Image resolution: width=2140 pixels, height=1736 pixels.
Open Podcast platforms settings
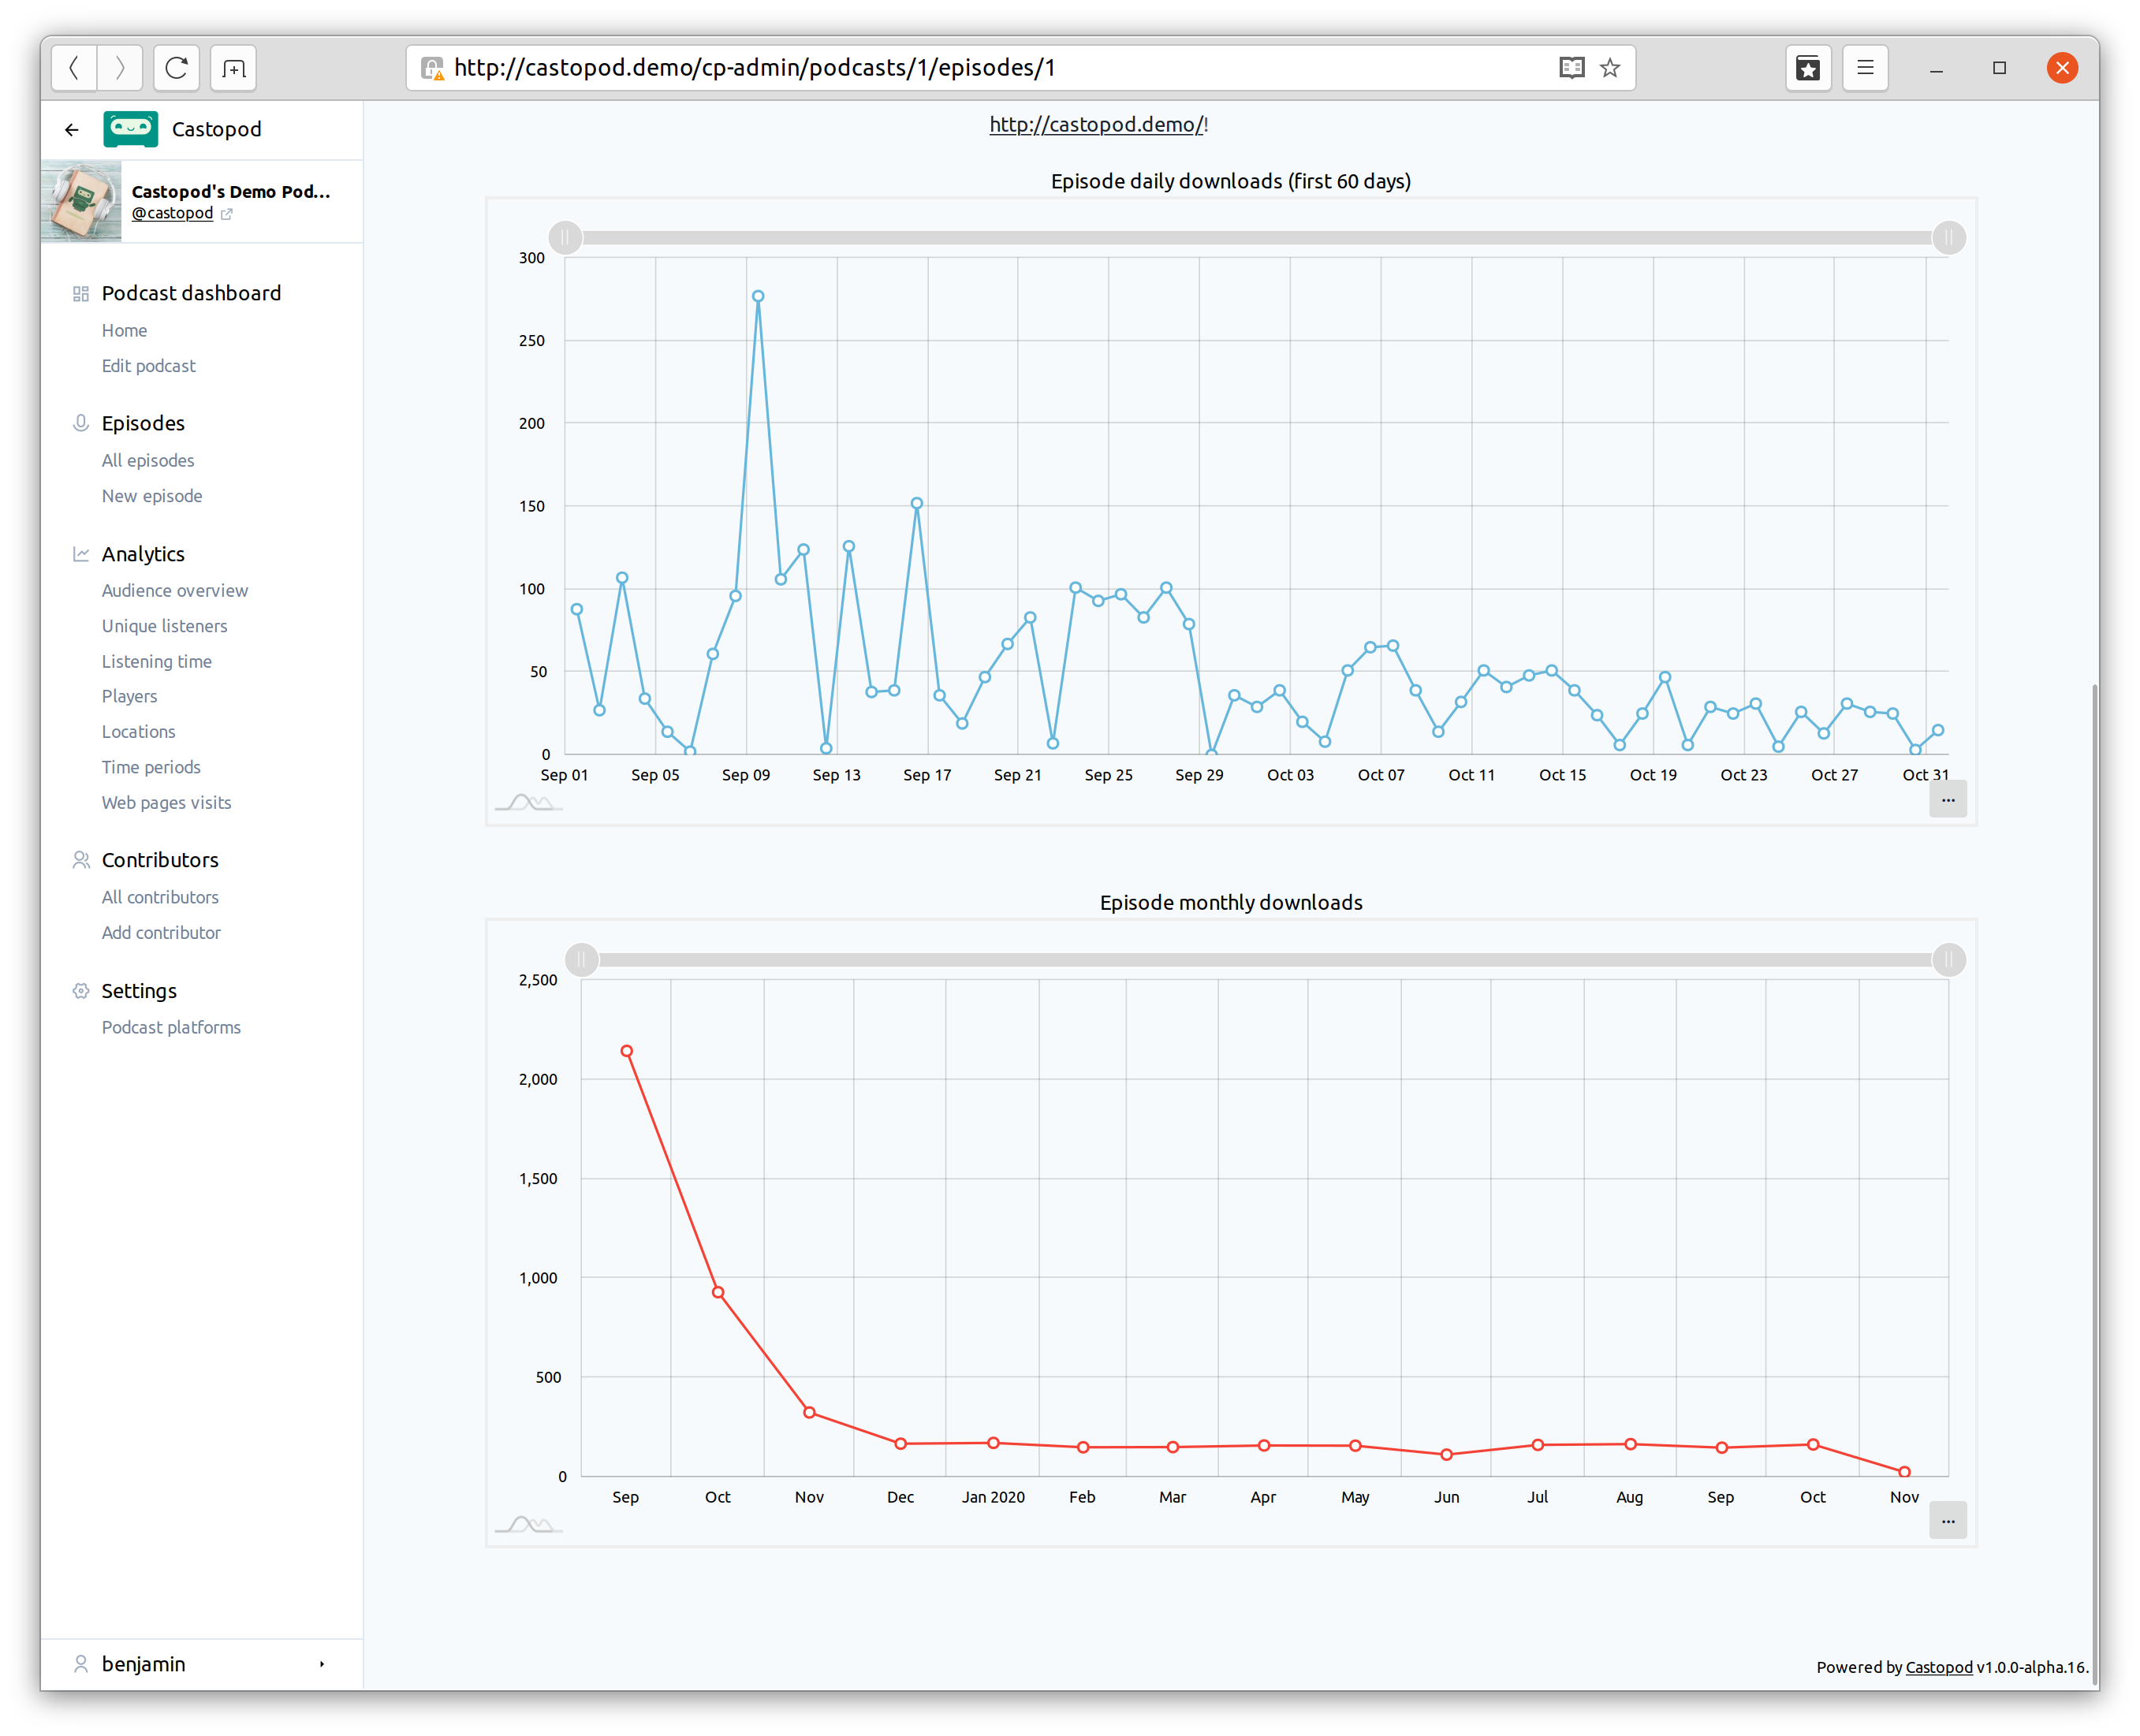(x=171, y=1028)
